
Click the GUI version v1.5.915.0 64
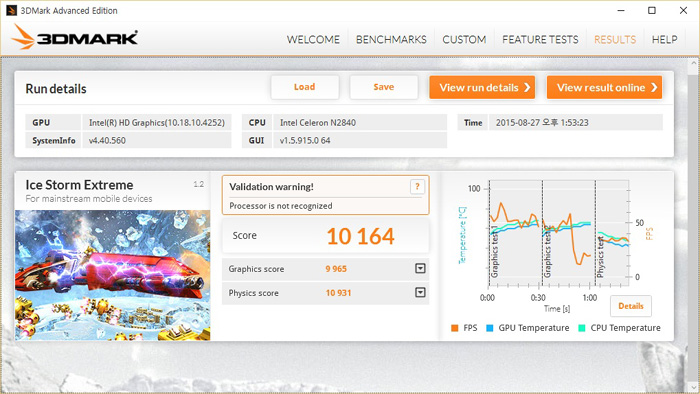305,141
